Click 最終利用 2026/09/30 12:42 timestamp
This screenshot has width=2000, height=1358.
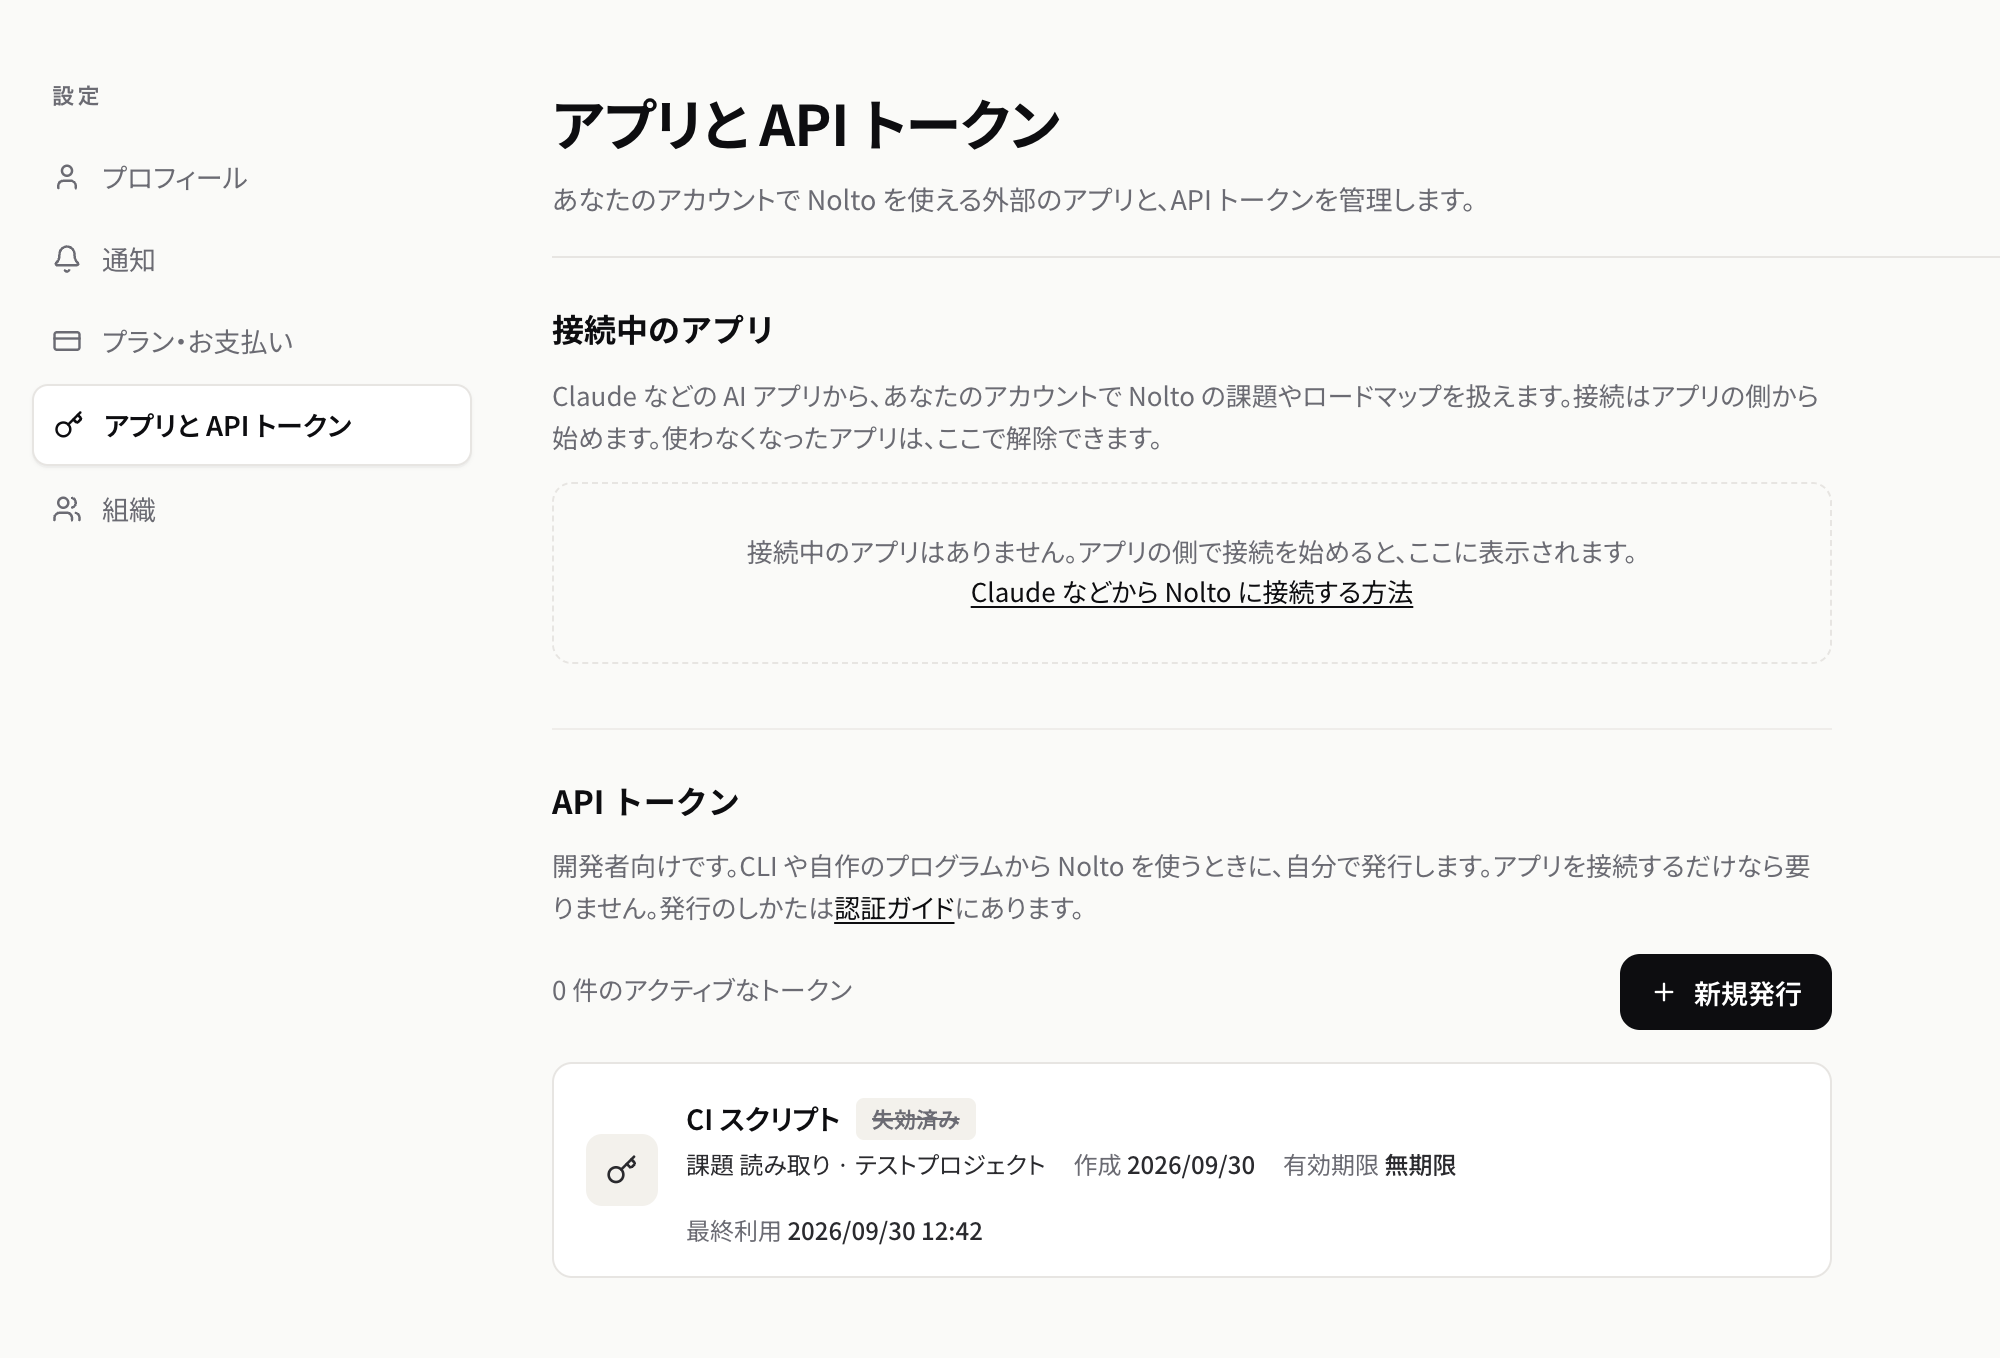pyautogui.click(x=835, y=1231)
